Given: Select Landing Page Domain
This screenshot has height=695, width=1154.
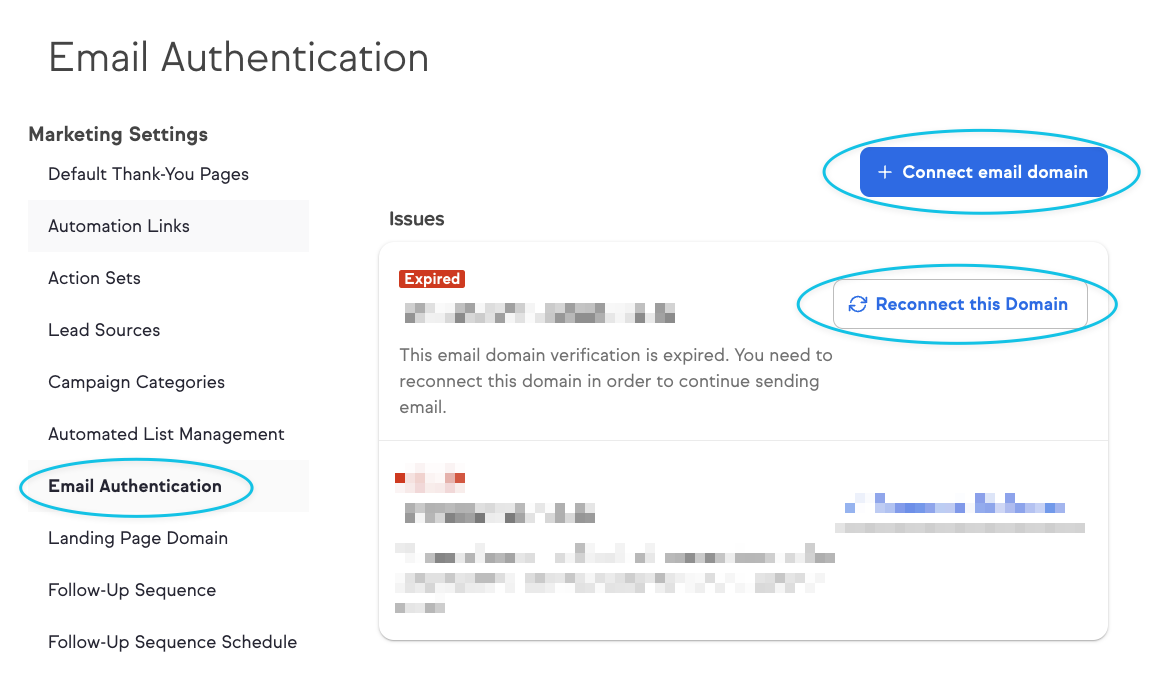Looking at the screenshot, I should 137,538.
